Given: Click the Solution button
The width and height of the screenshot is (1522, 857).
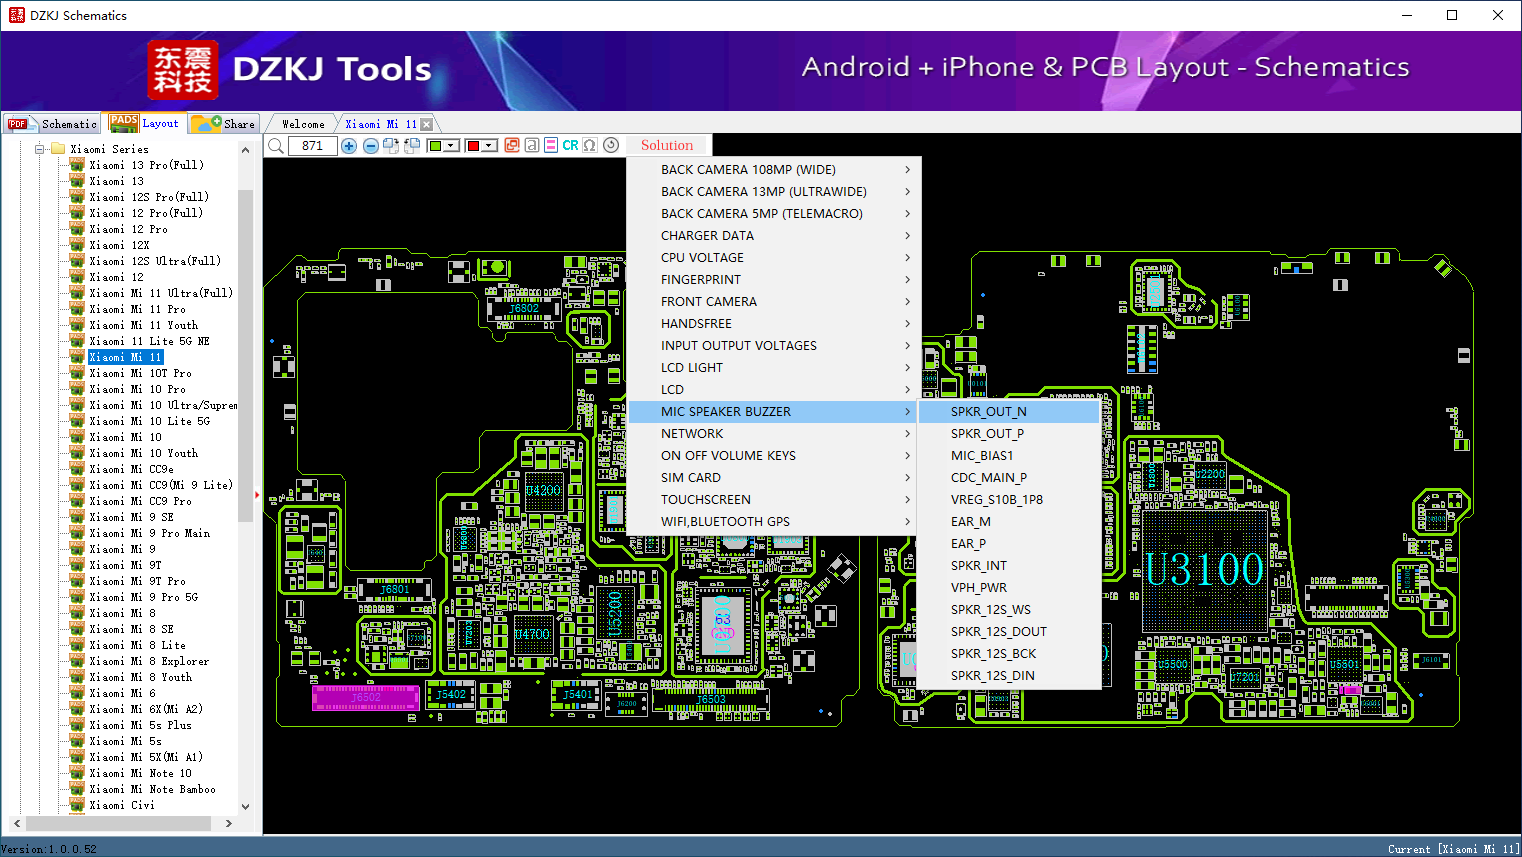Looking at the screenshot, I should point(667,145).
